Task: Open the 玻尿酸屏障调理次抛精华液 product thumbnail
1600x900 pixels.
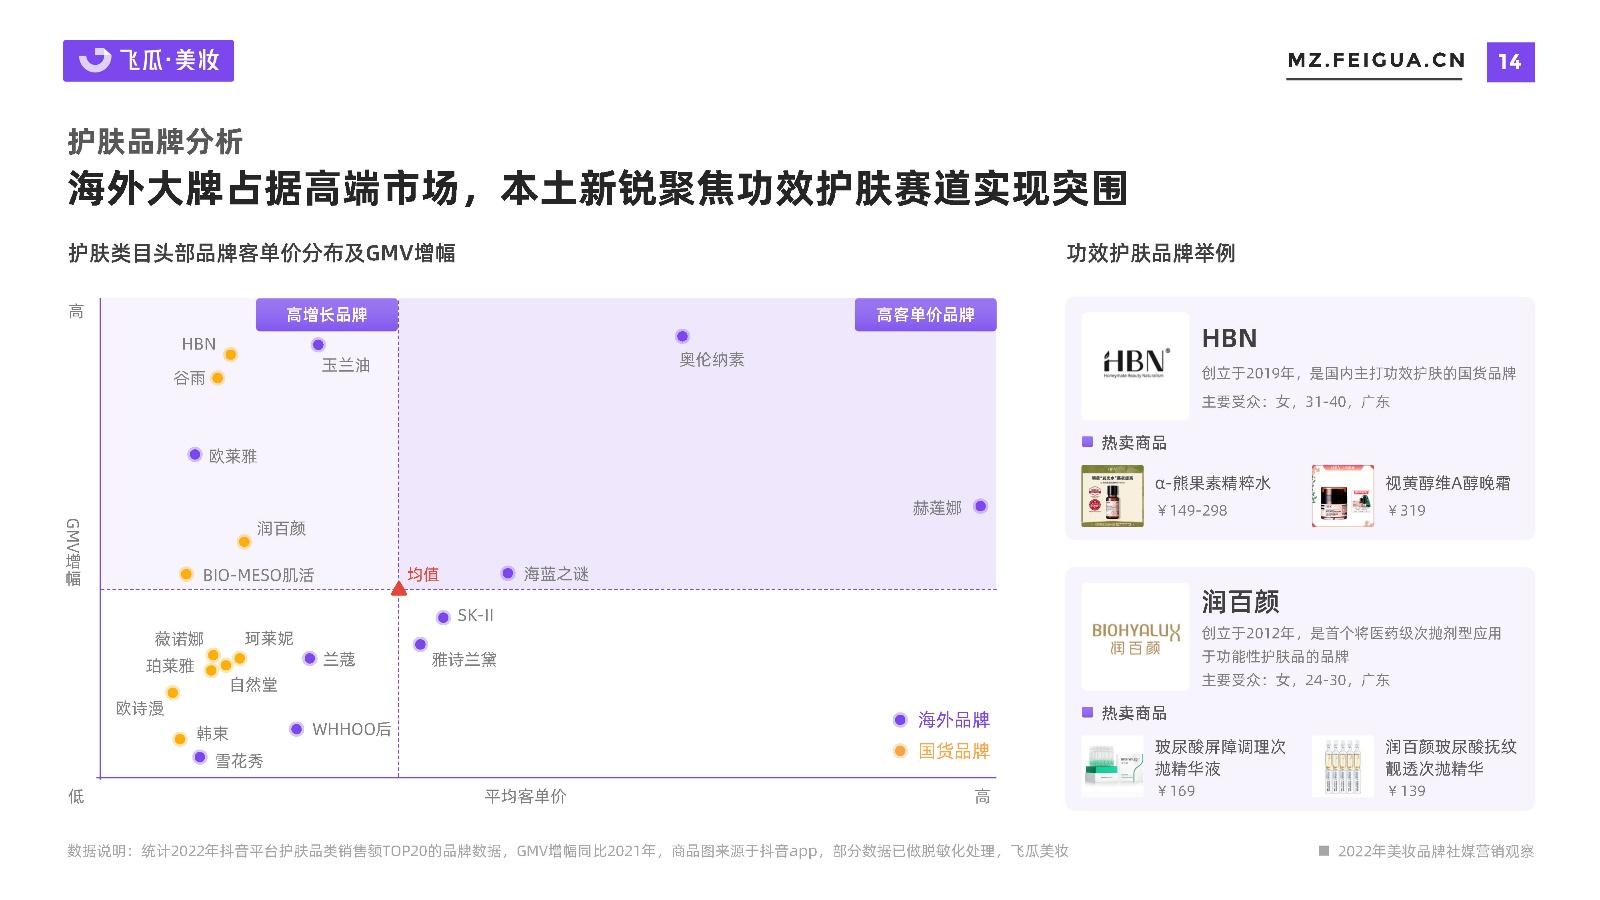Action: click(1112, 767)
